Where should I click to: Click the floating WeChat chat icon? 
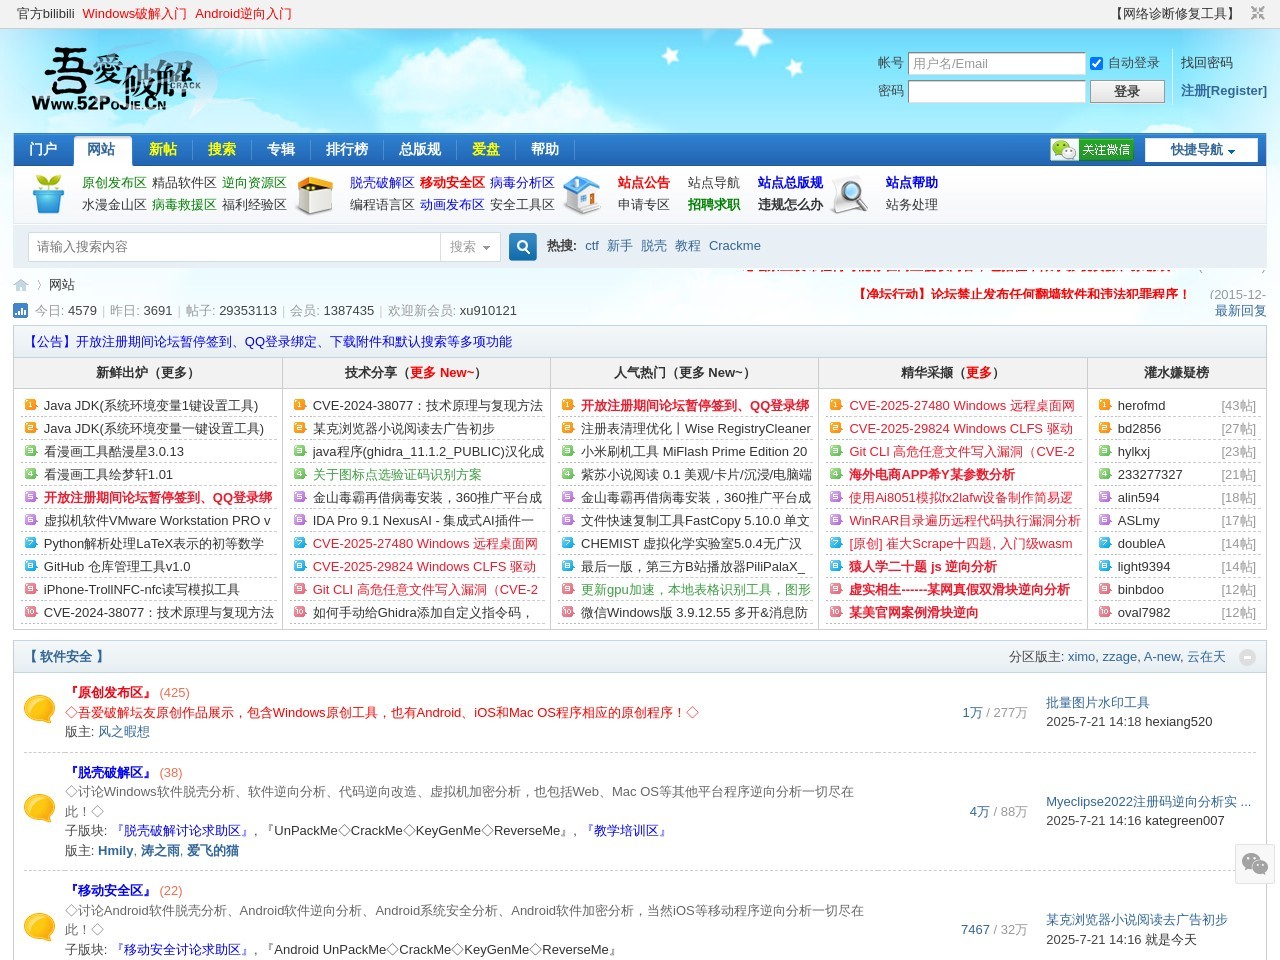pos(1254,864)
